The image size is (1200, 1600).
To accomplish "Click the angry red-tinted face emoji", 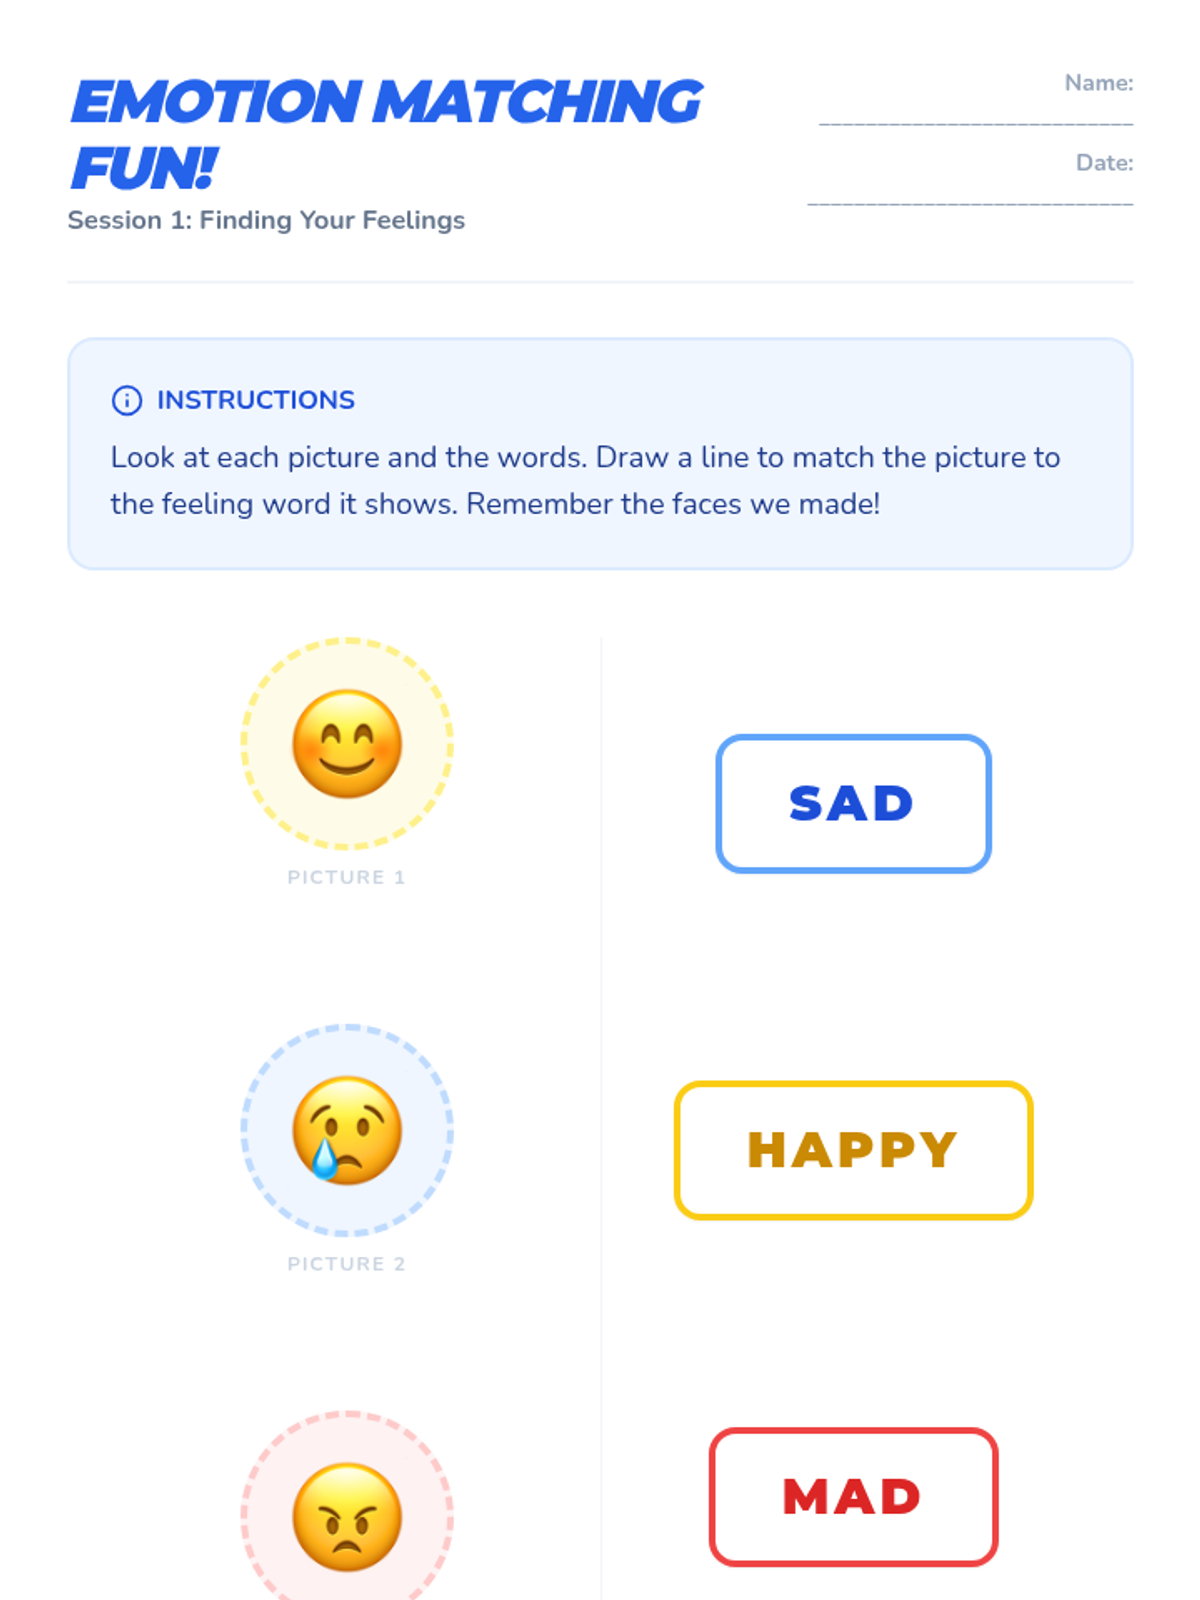I will click(x=347, y=1517).
